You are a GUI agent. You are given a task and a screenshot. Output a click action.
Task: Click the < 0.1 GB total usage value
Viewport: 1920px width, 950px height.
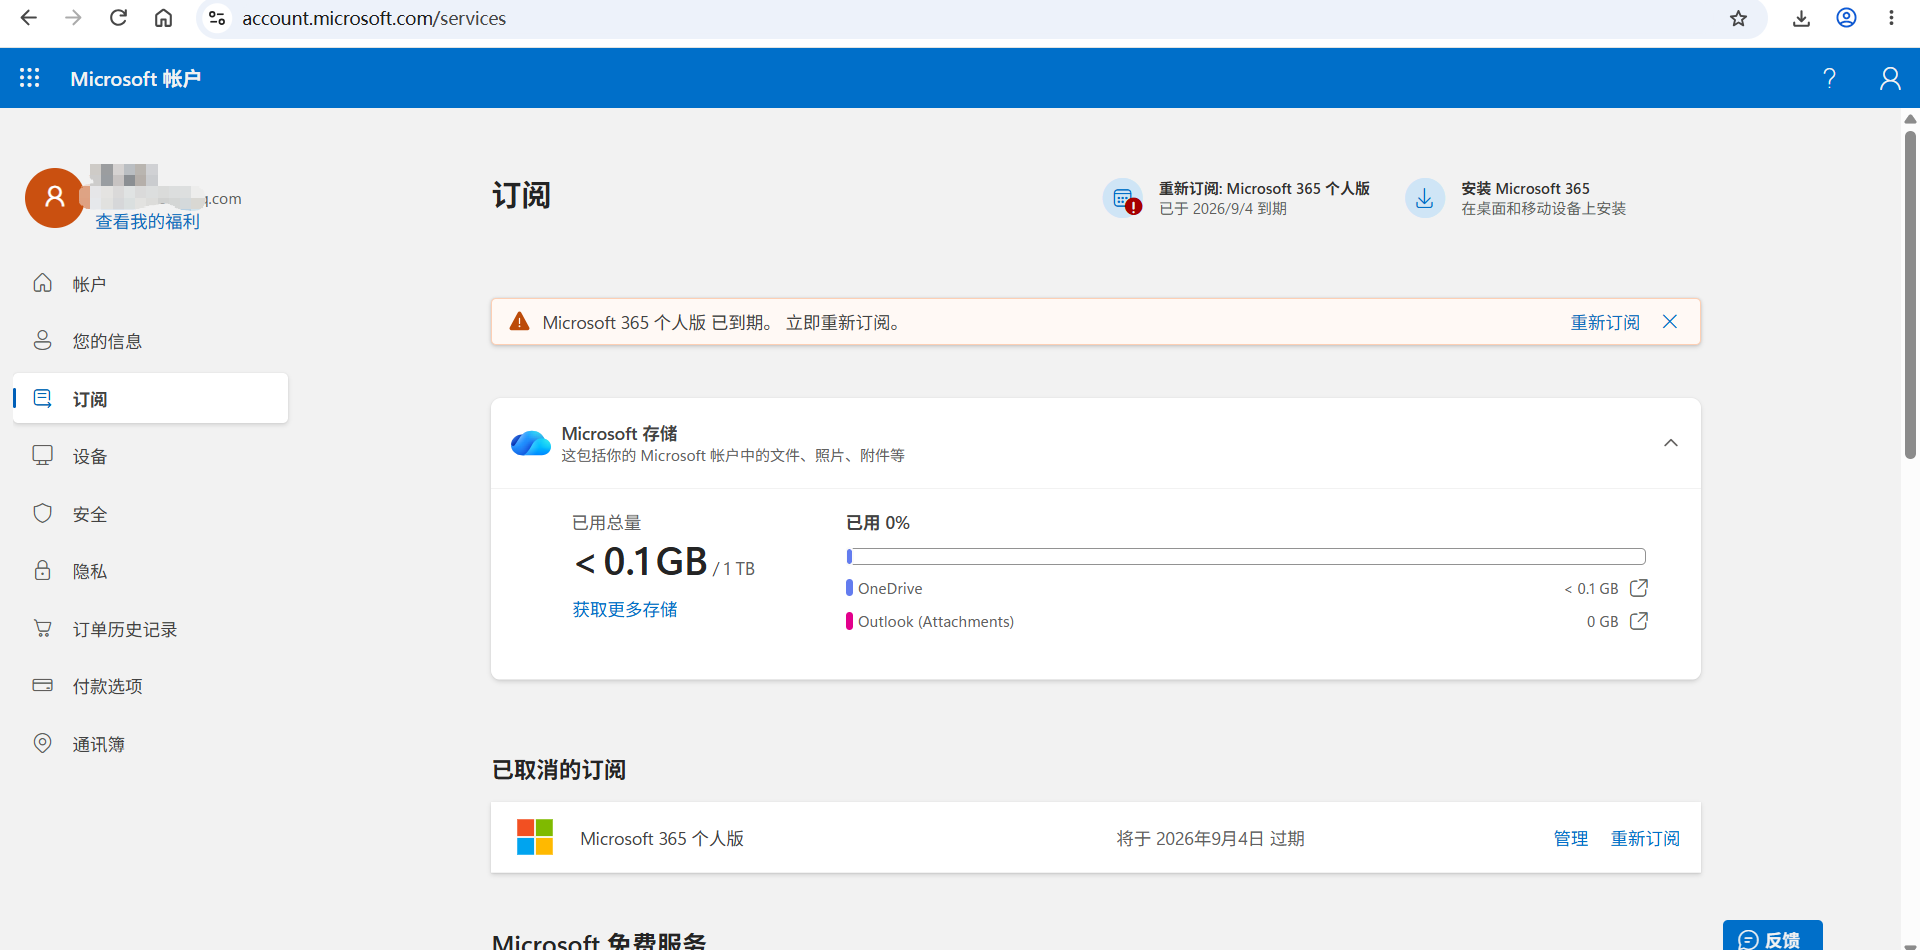(641, 561)
